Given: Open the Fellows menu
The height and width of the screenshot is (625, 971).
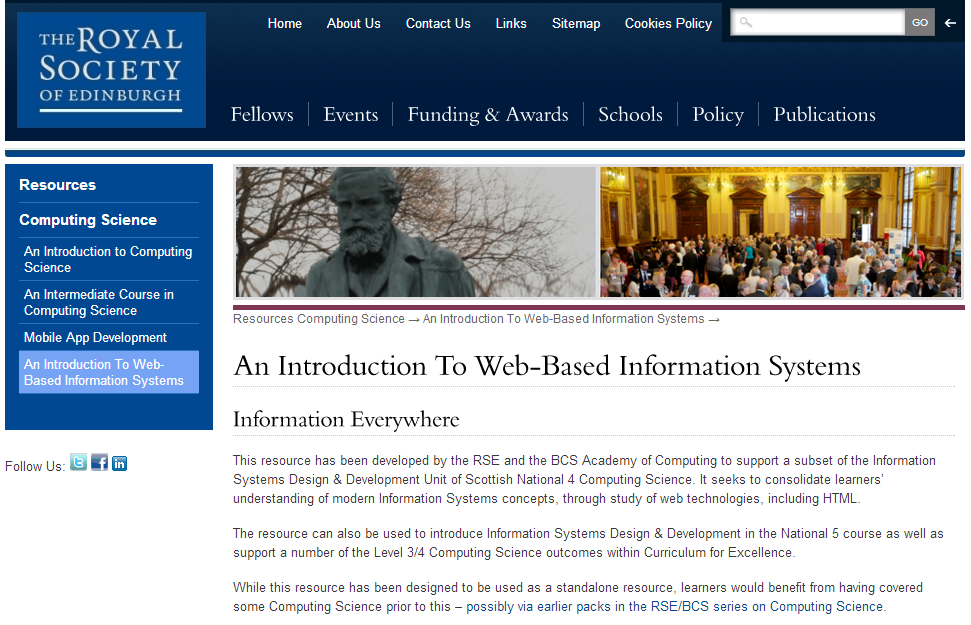Looking at the screenshot, I should coord(262,115).
